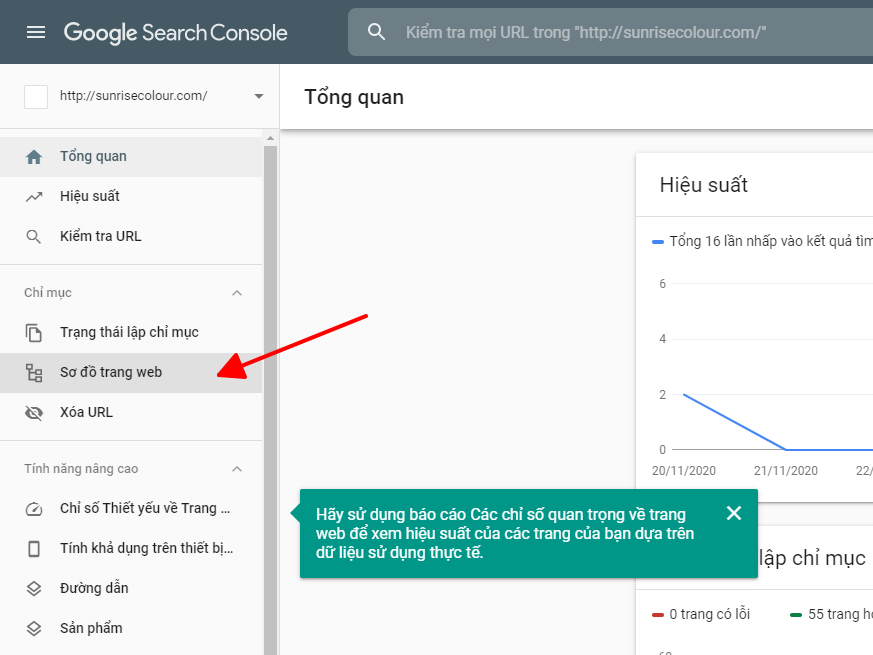Click the sidebar scrollbar up arrow
Screen dimensions: 873x655
click(x=271, y=138)
